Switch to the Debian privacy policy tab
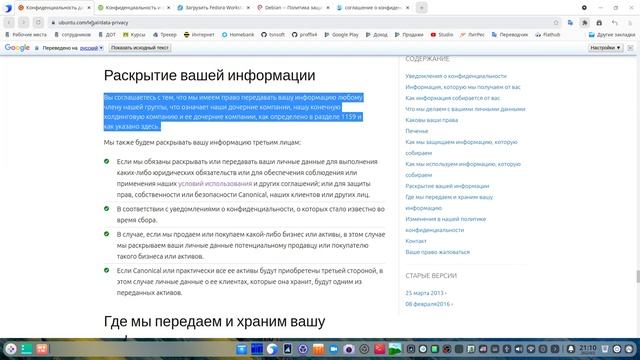Screen dimensions: 640x360 293,8
